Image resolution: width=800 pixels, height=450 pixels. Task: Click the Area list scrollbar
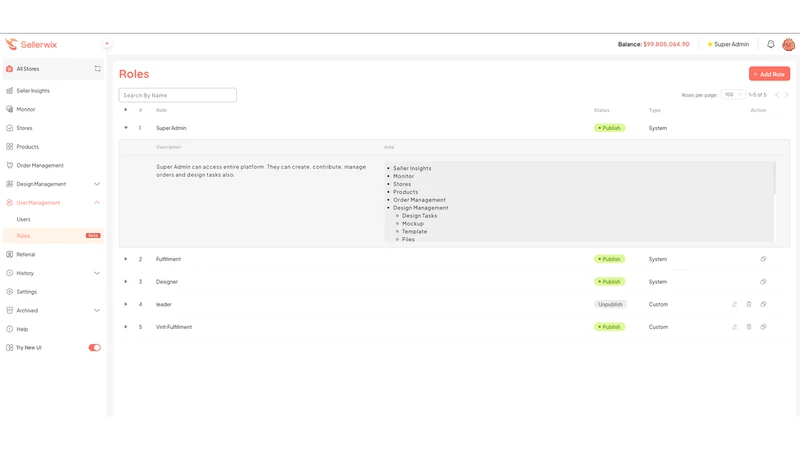click(x=774, y=178)
